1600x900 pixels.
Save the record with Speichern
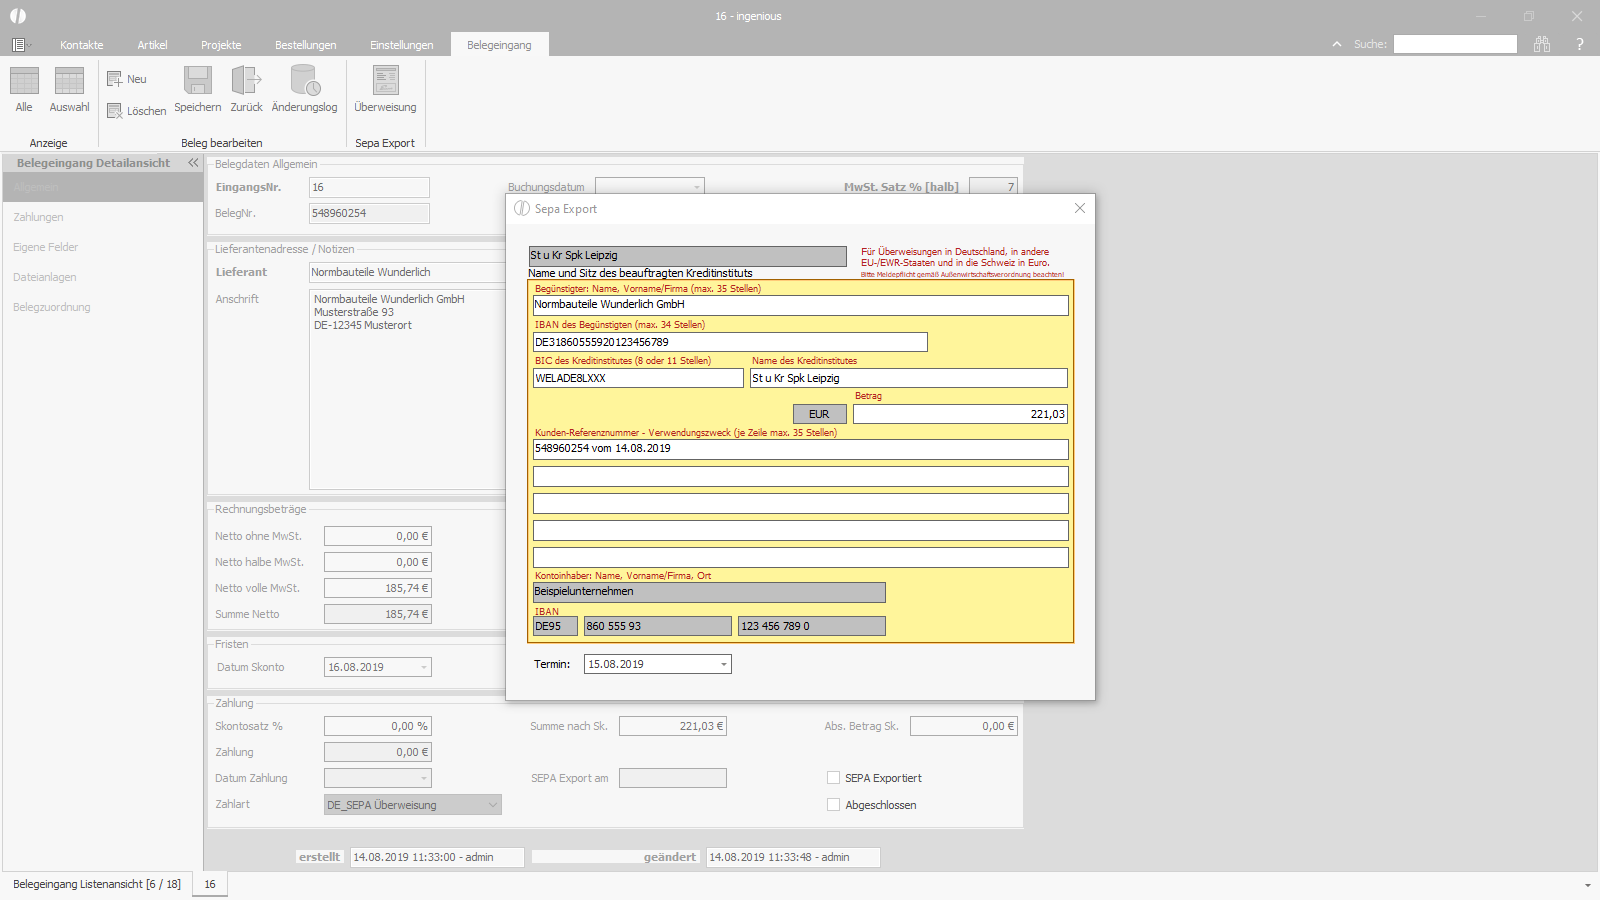pyautogui.click(x=198, y=90)
